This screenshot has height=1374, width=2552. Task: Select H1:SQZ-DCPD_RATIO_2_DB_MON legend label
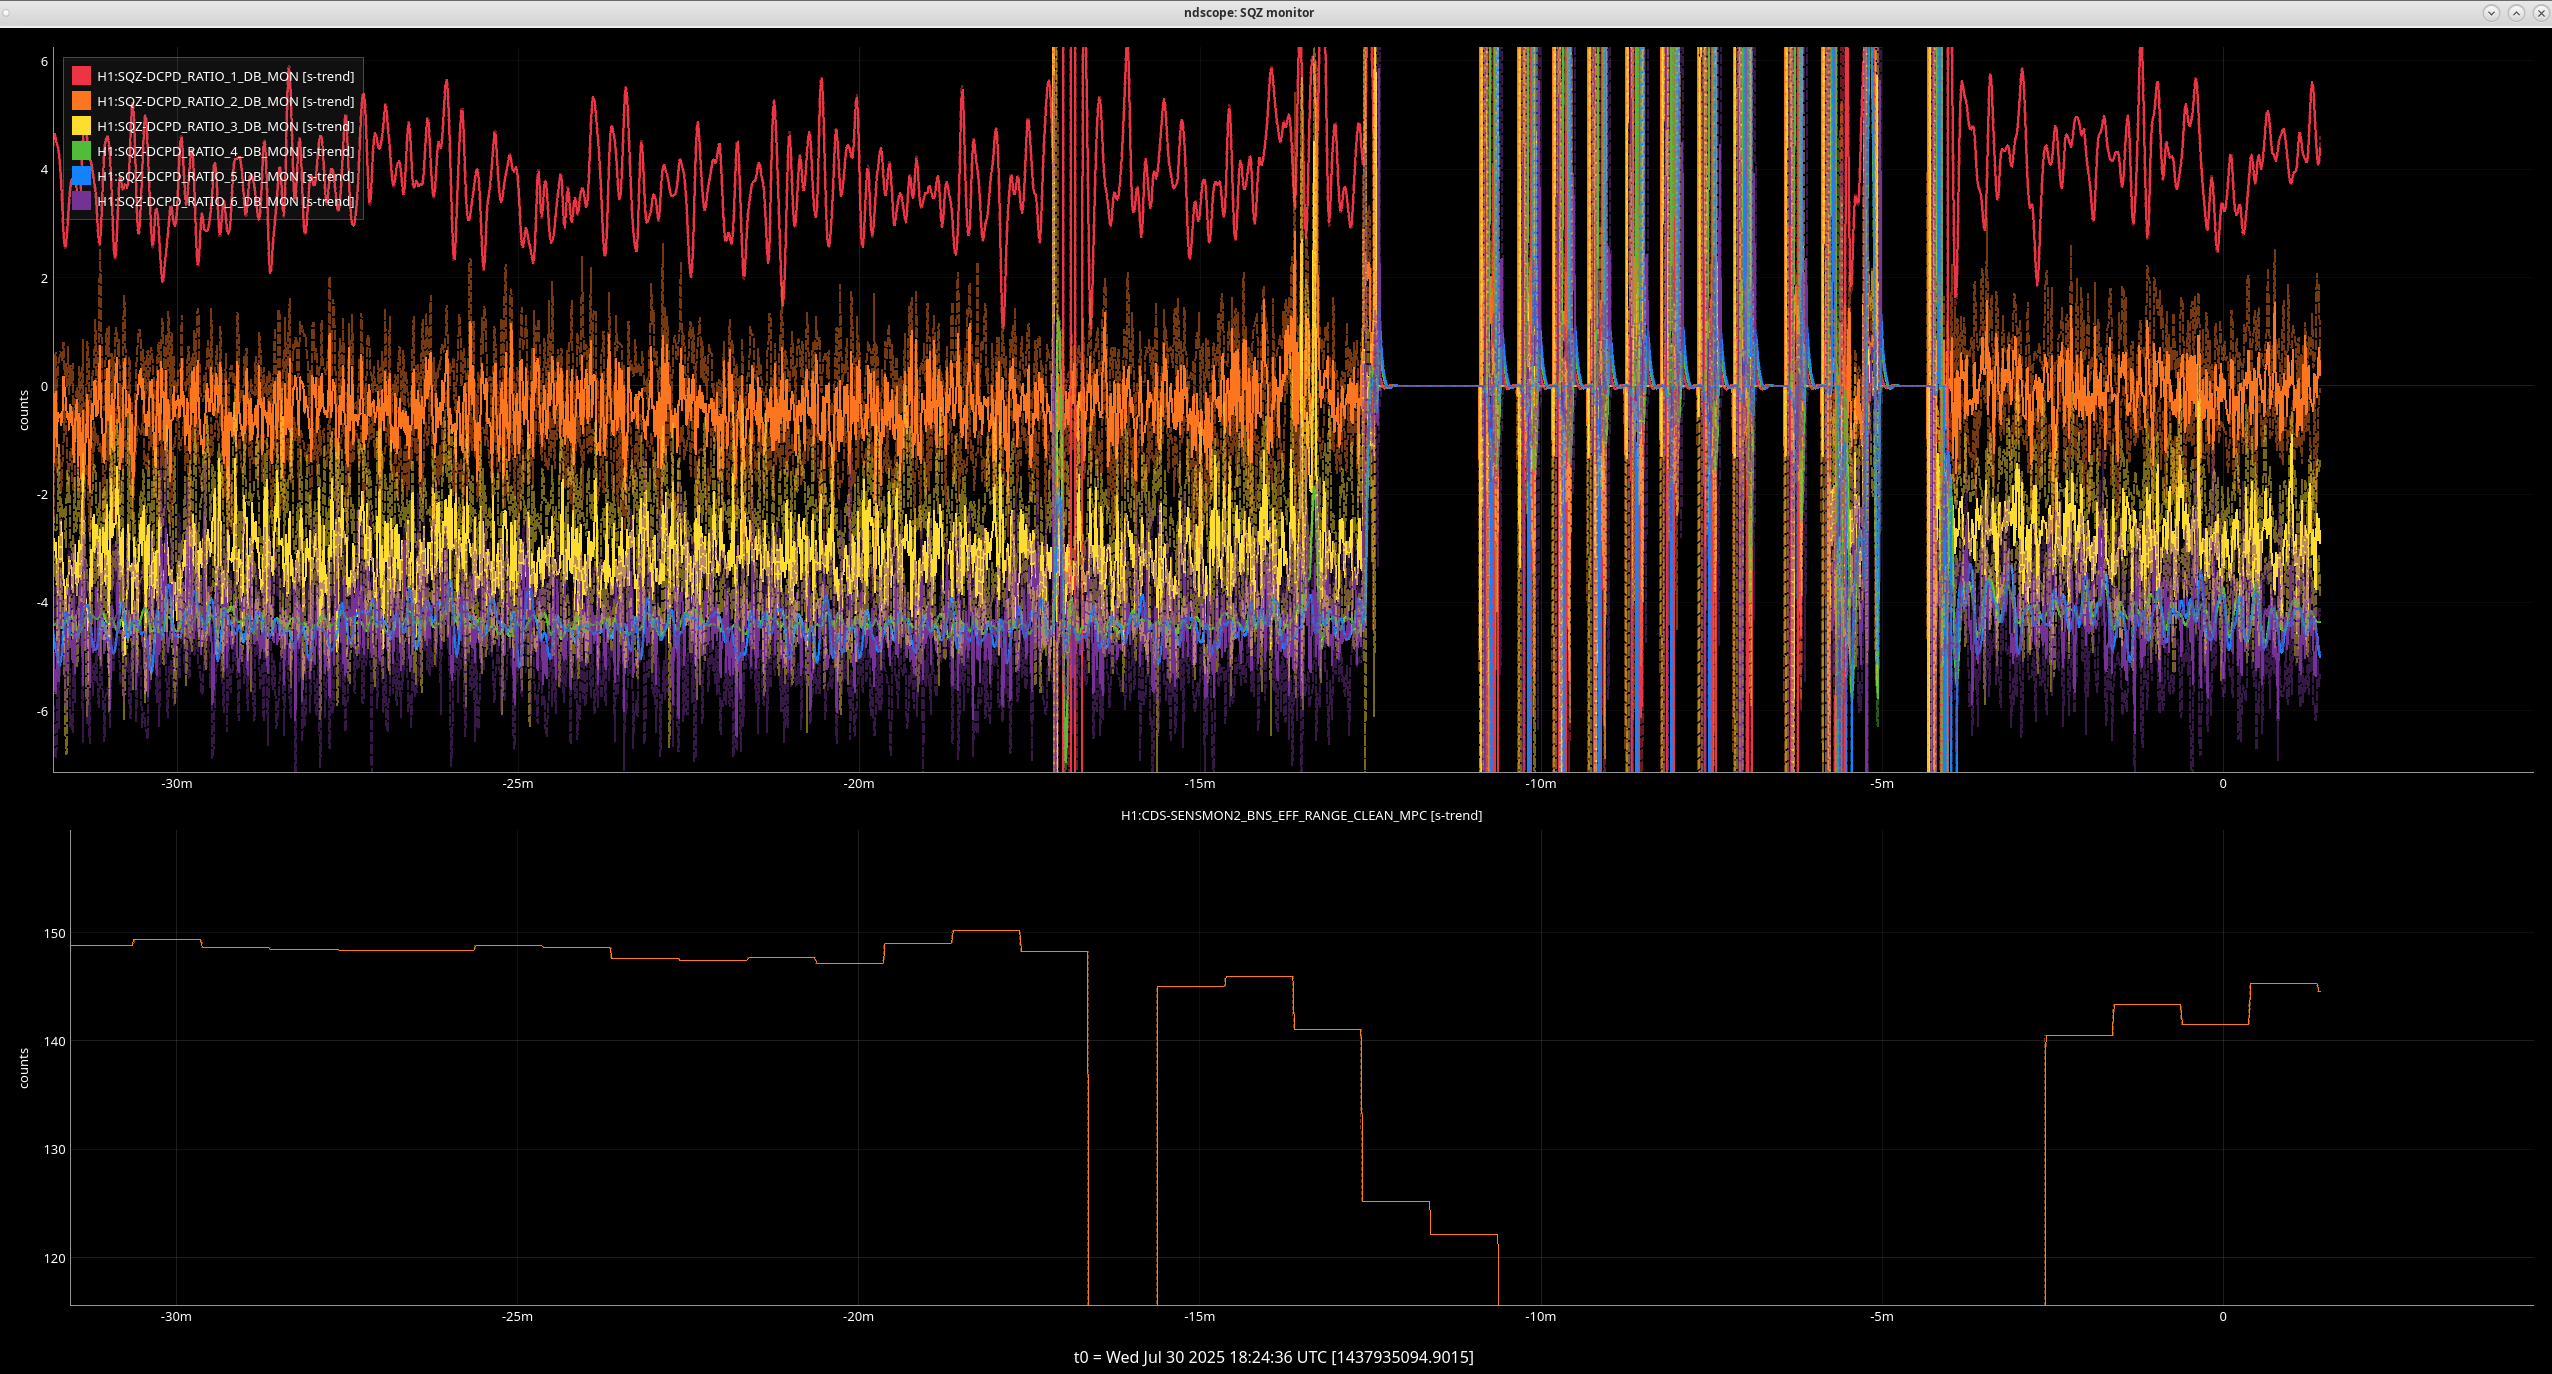click(225, 101)
